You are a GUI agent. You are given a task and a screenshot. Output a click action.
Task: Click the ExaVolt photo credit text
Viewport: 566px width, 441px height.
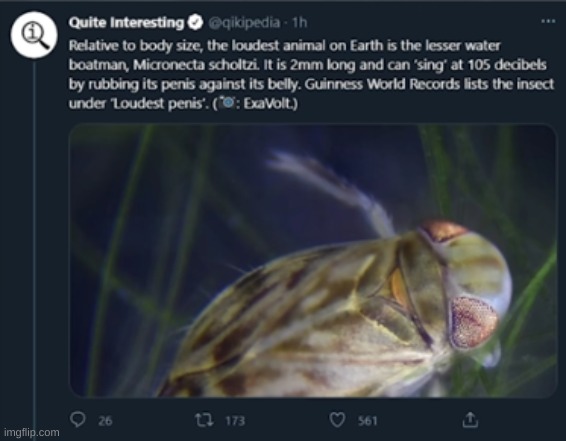coord(269,104)
